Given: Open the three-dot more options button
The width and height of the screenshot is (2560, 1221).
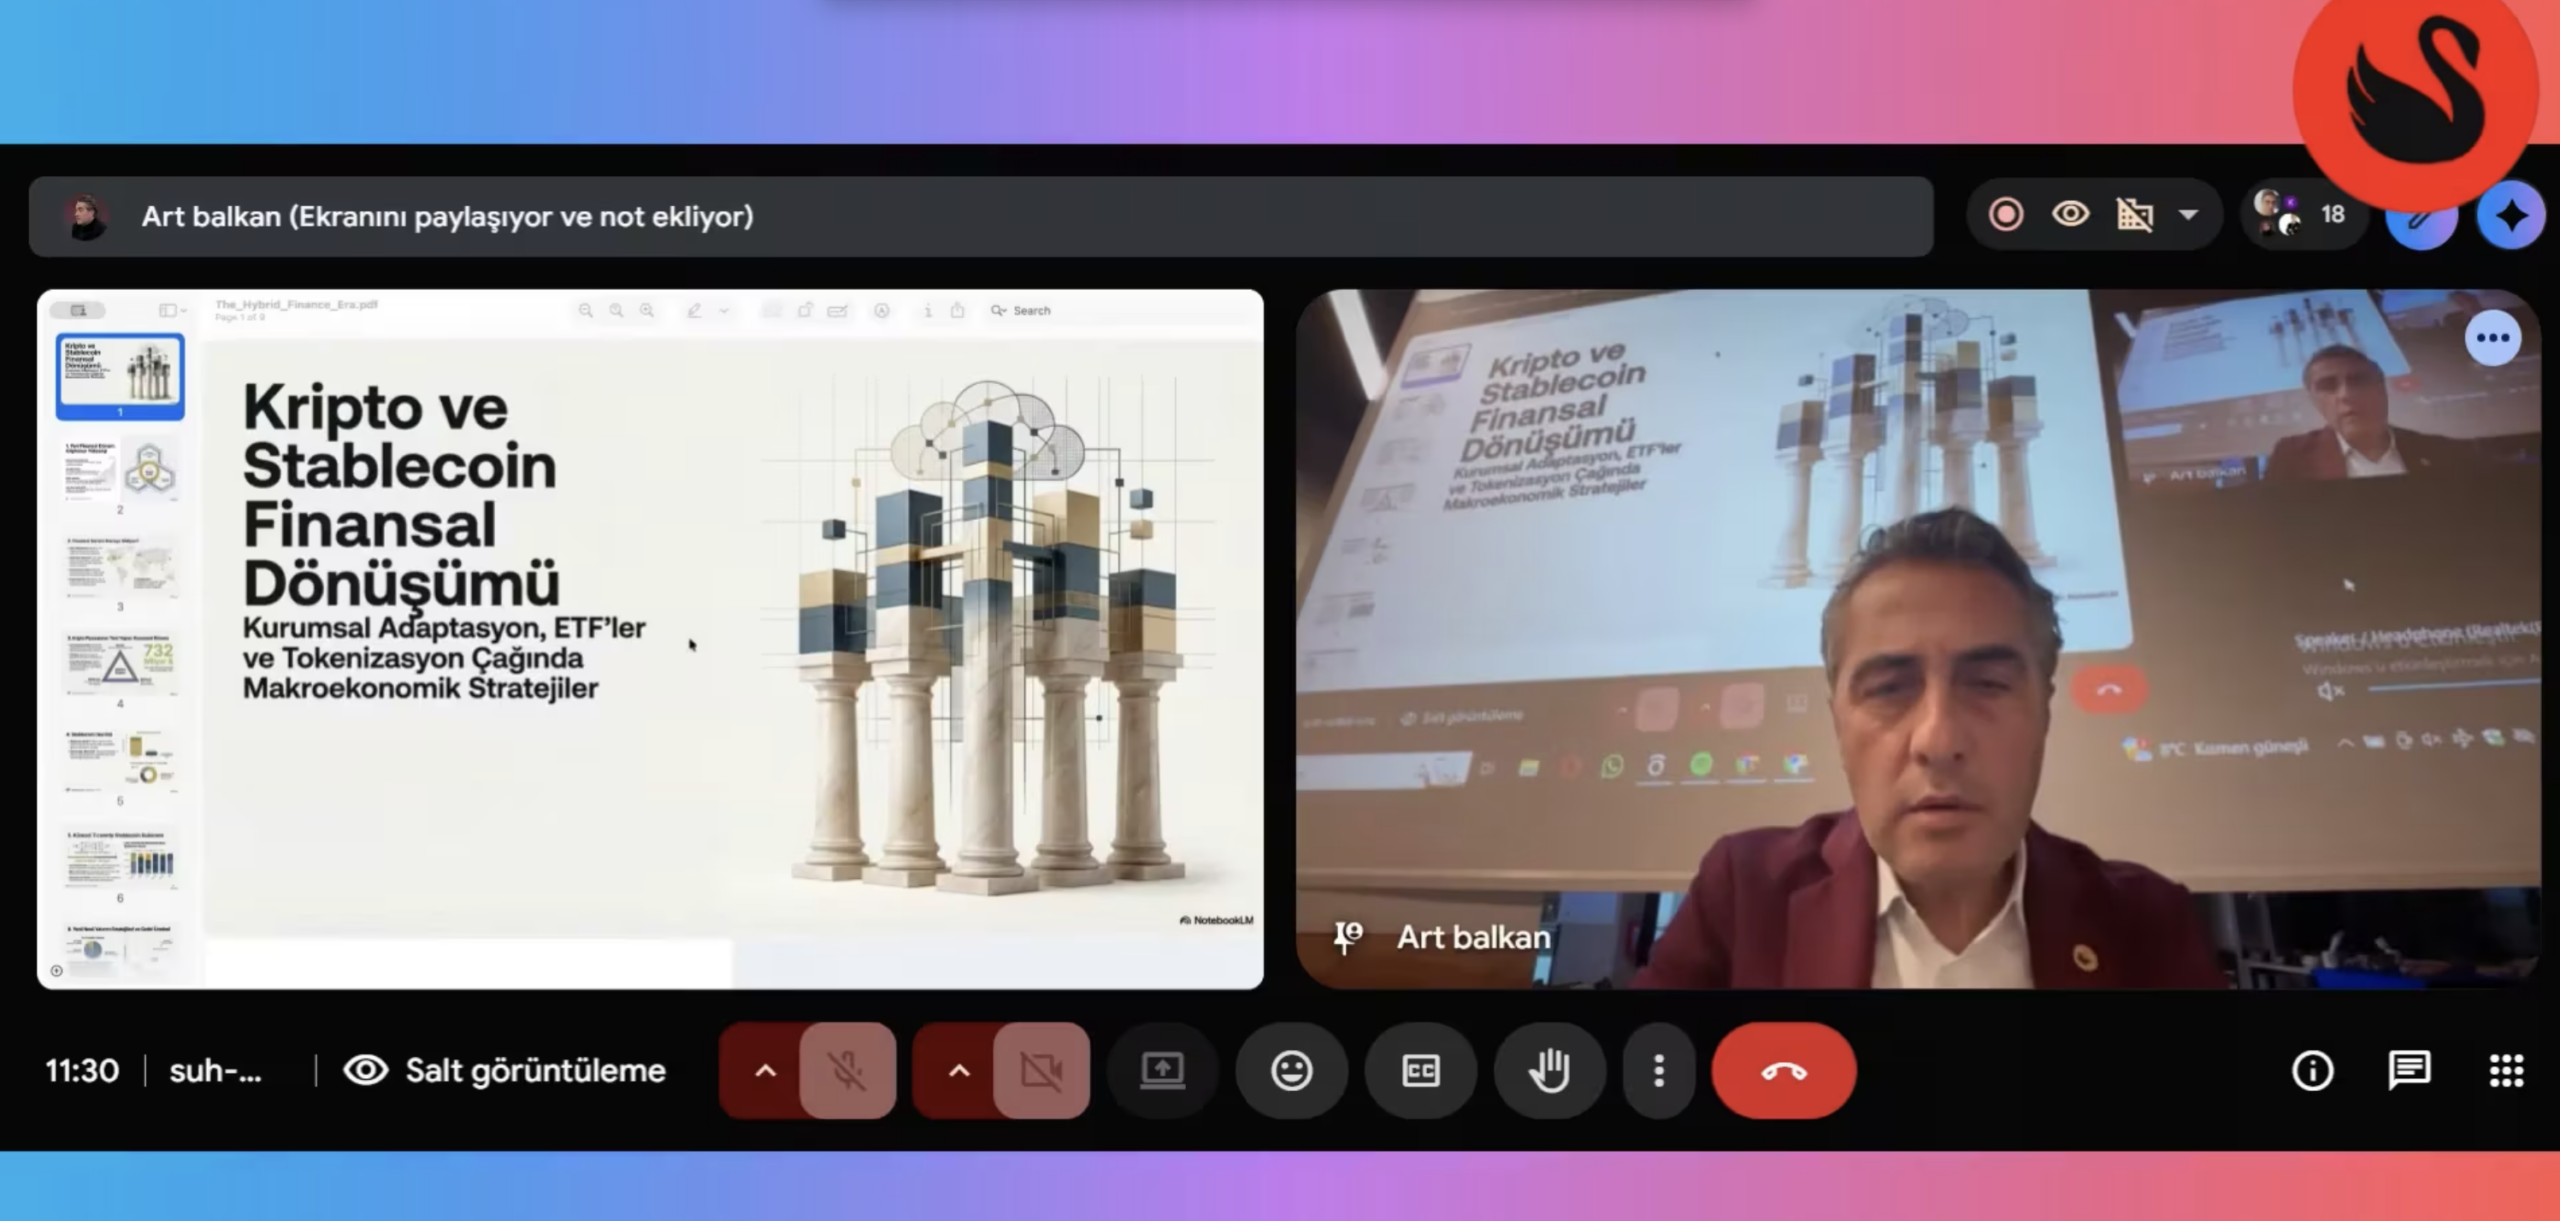Looking at the screenshot, I should [1658, 1071].
